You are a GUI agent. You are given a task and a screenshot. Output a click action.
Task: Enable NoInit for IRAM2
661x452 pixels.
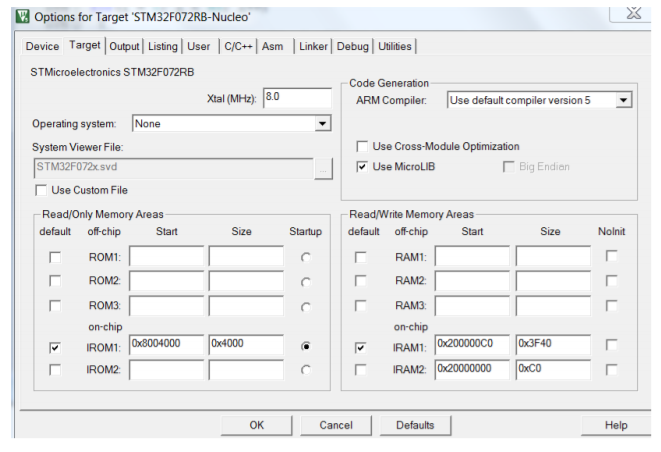pos(611,370)
